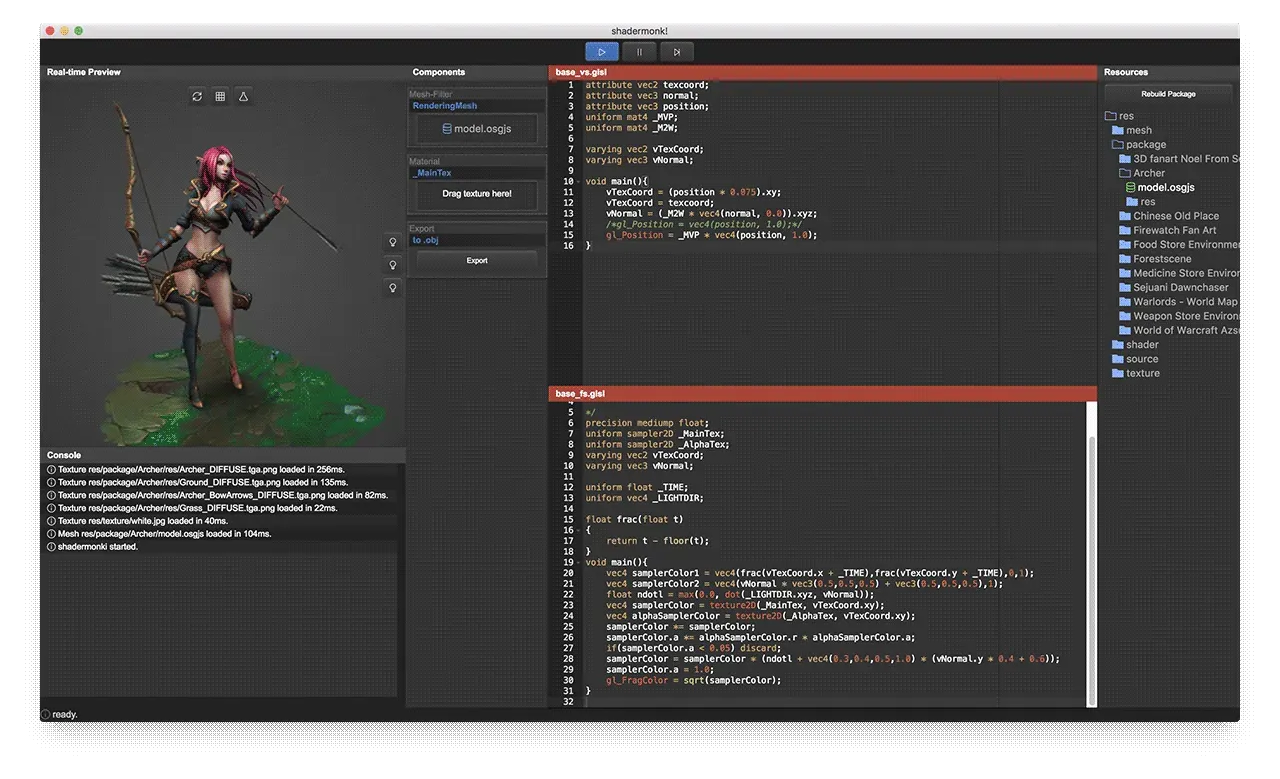Image resolution: width=1280 pixels, height=779 pixels.
Task: Click the Rebuild Package button
Action: coord(1168,94)
